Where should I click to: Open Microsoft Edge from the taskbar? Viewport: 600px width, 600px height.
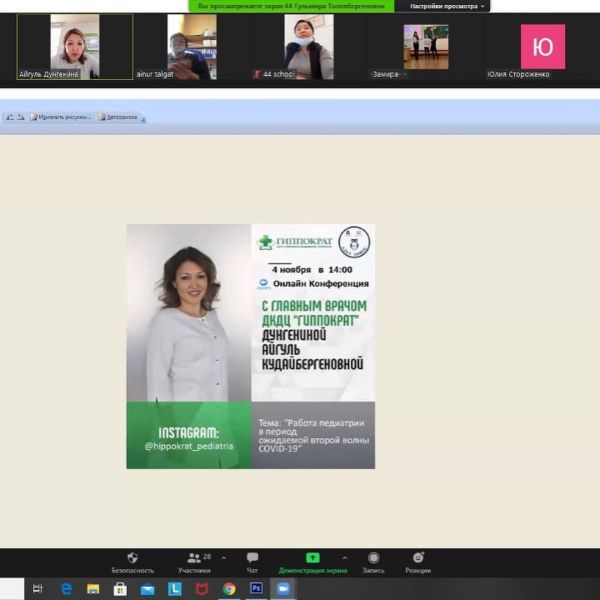(x=66, y=589)
